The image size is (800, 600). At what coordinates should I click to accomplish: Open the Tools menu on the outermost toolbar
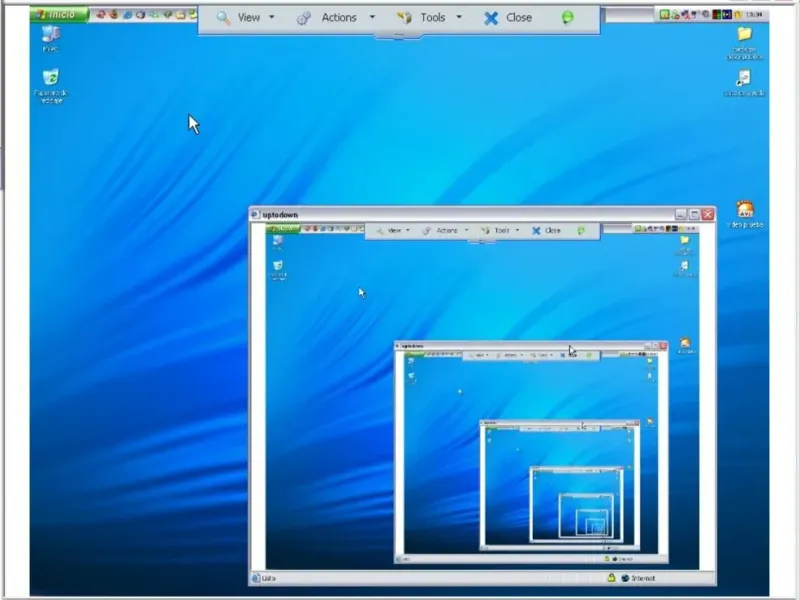click(433, 17)
